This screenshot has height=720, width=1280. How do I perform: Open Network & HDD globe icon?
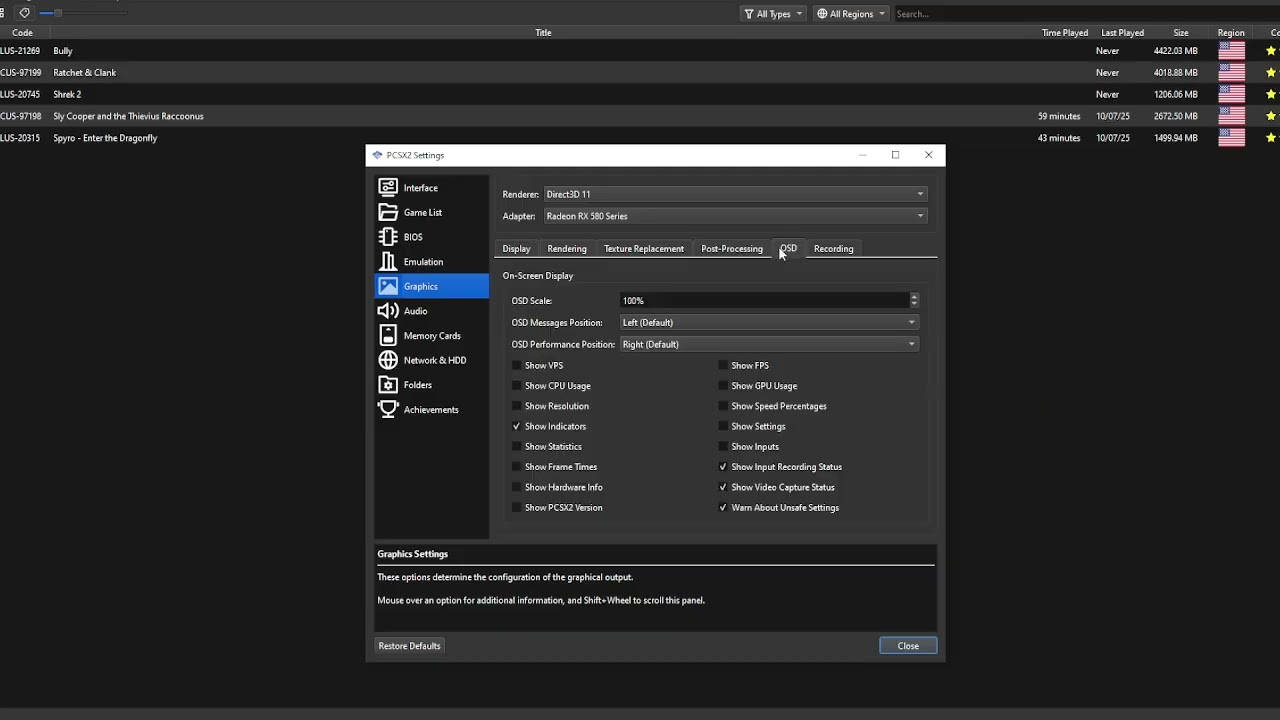[388, 360]
